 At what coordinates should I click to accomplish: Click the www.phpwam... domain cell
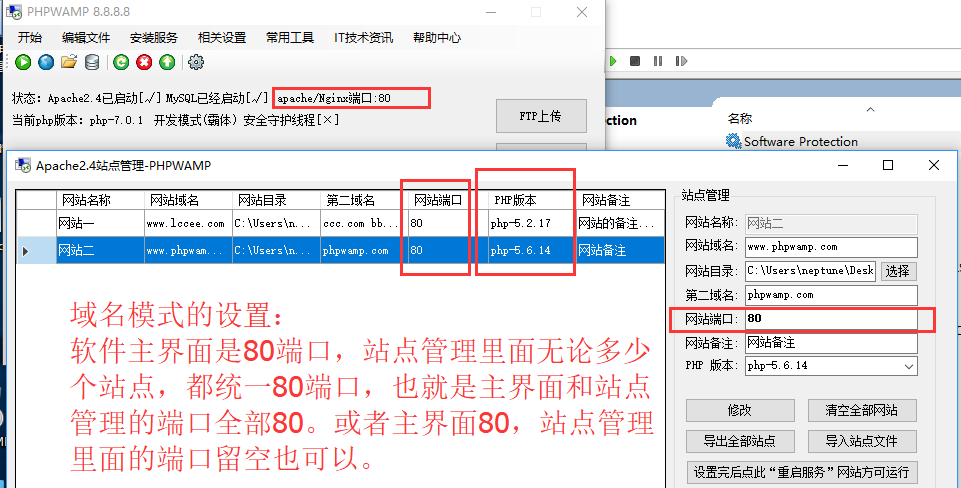pos(189,251)
